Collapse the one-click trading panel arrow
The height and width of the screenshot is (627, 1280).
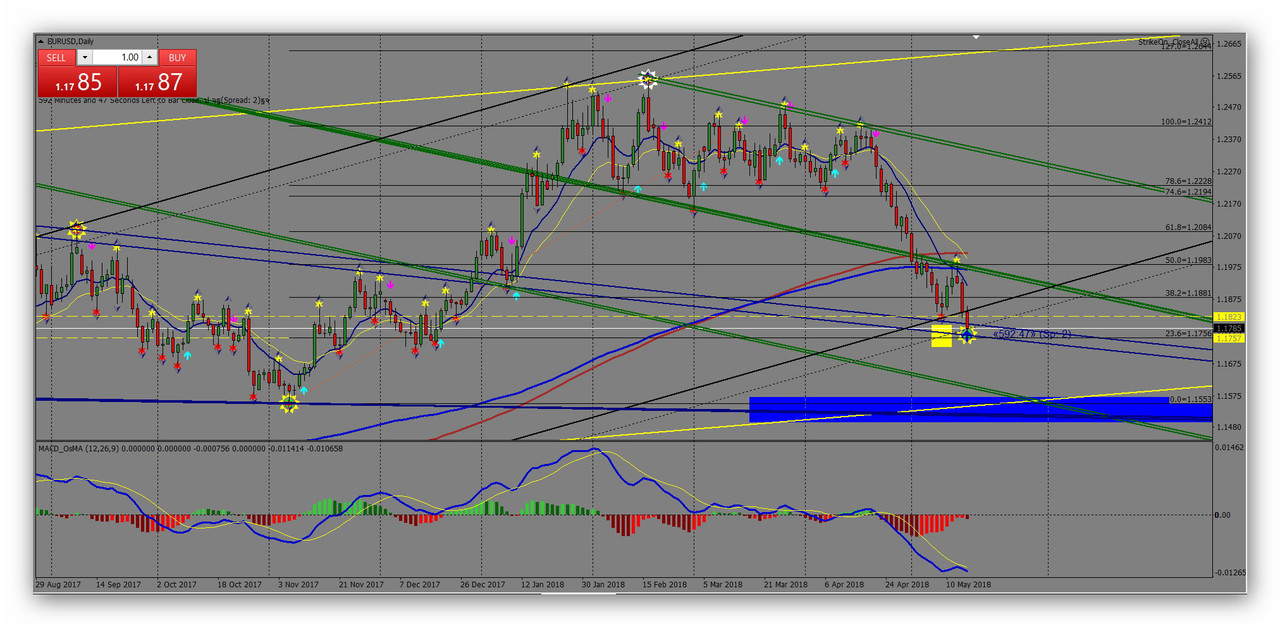[41, 41]
